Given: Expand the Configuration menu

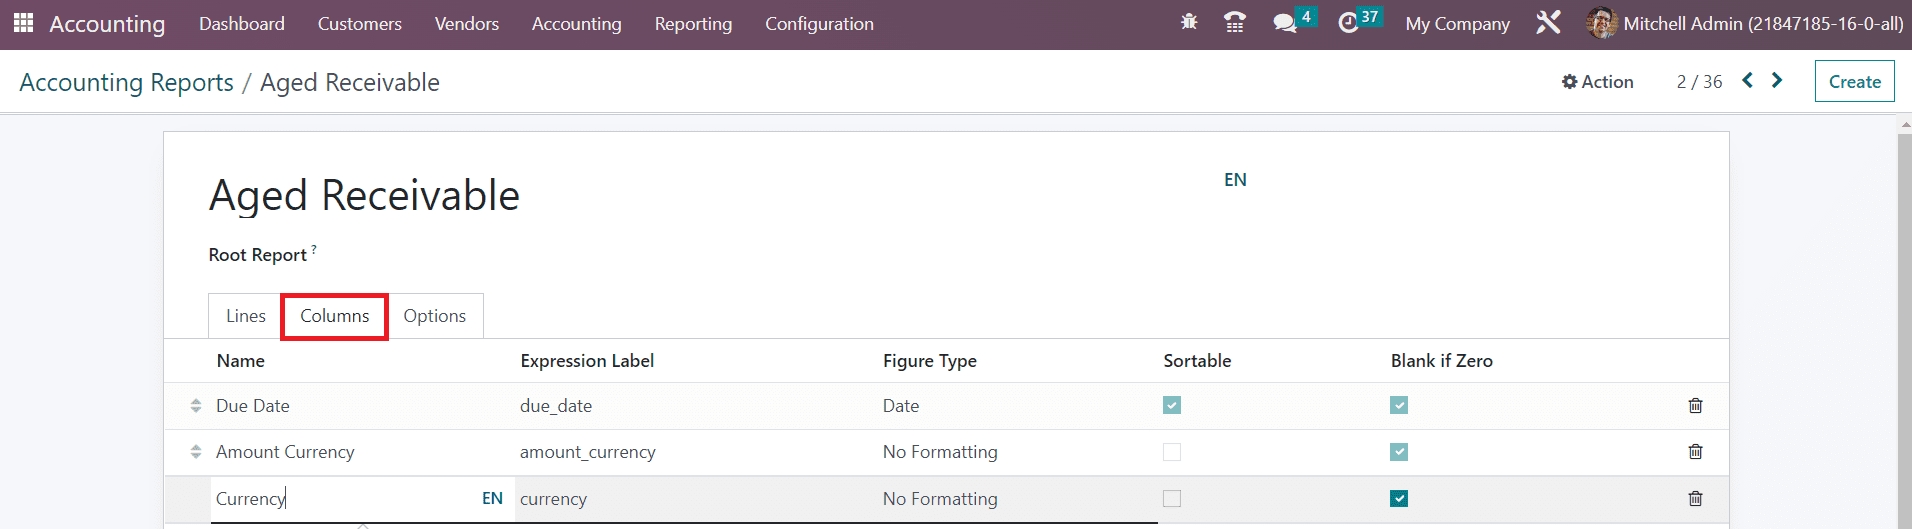Looking at the screenshot, I should (x=819, y=24).
